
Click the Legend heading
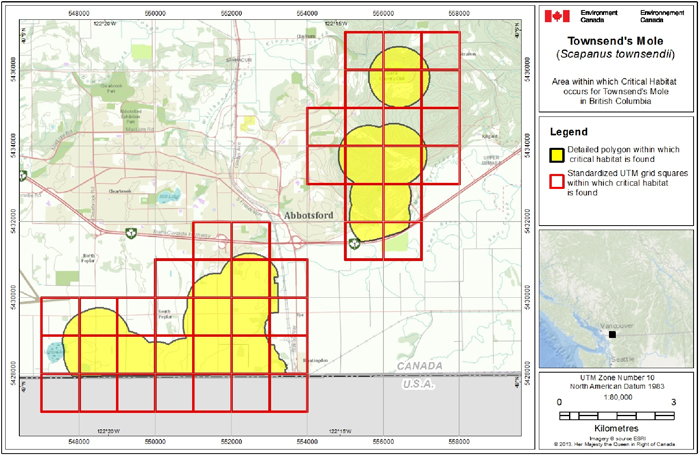point(569,131)
